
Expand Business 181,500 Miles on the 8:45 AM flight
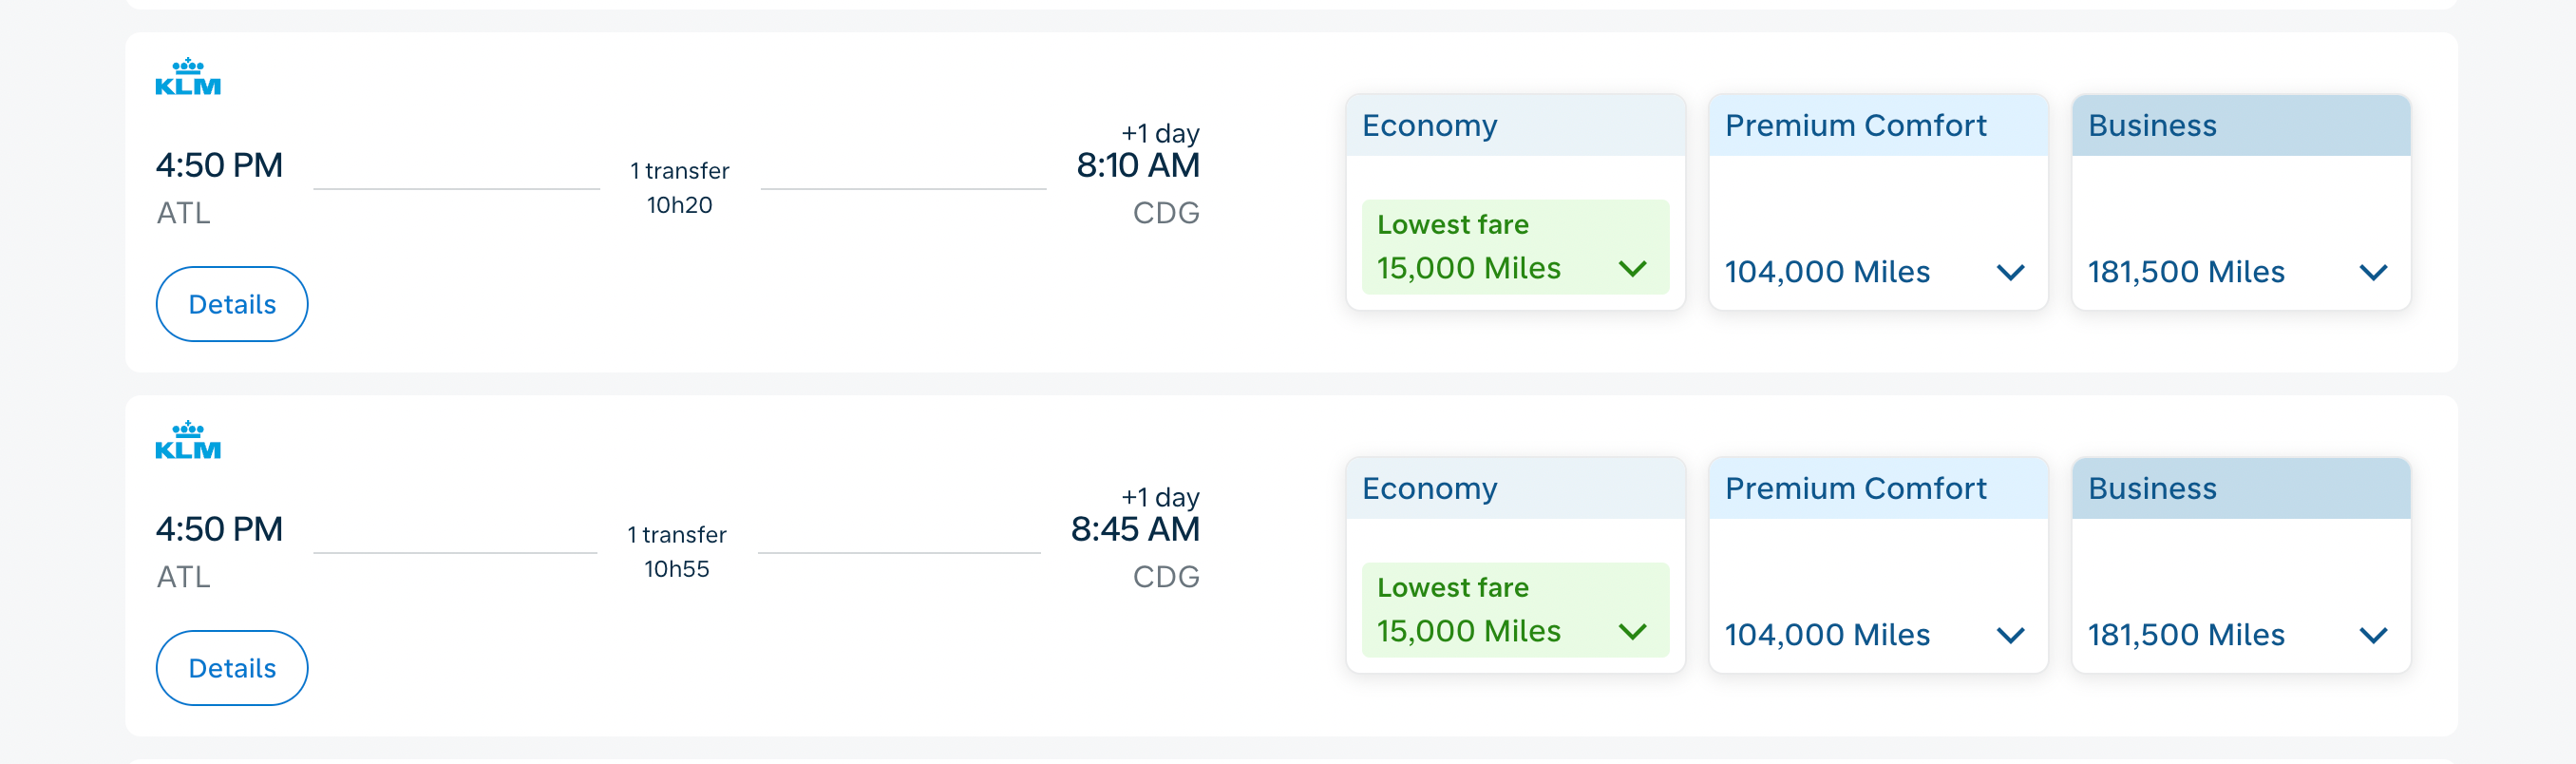coord(2240,634)
